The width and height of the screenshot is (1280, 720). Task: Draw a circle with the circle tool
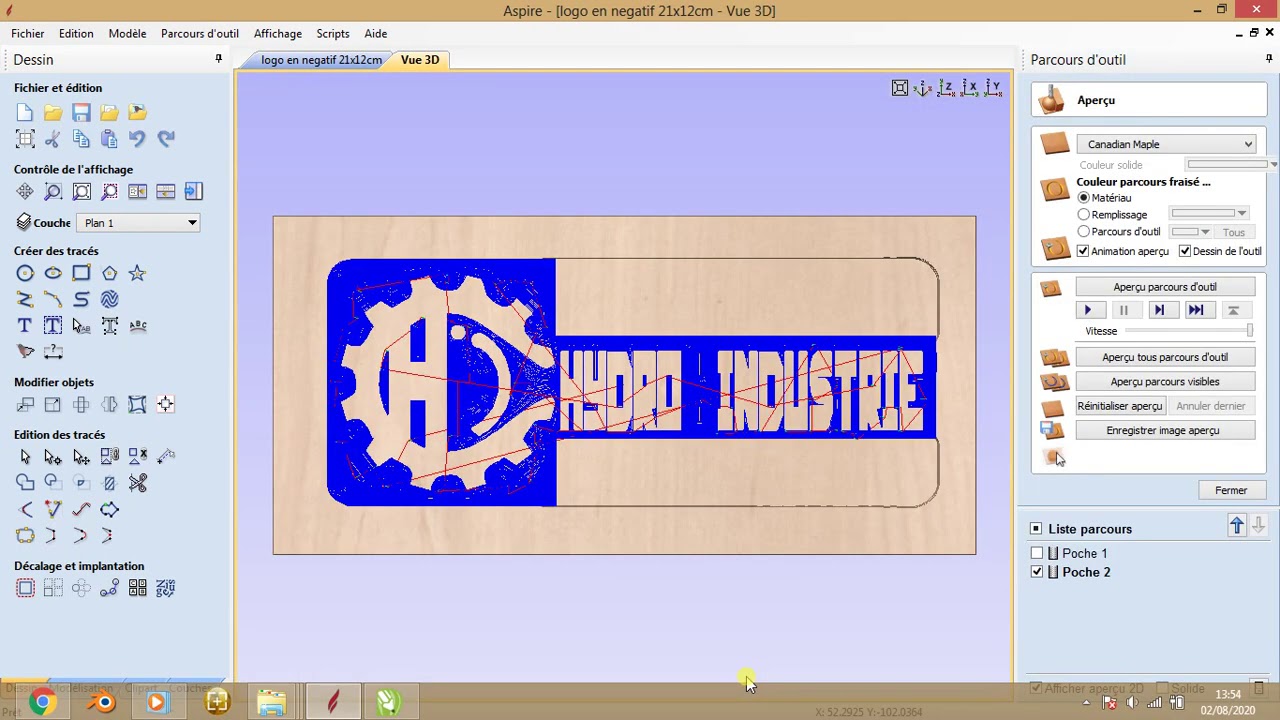25,273
